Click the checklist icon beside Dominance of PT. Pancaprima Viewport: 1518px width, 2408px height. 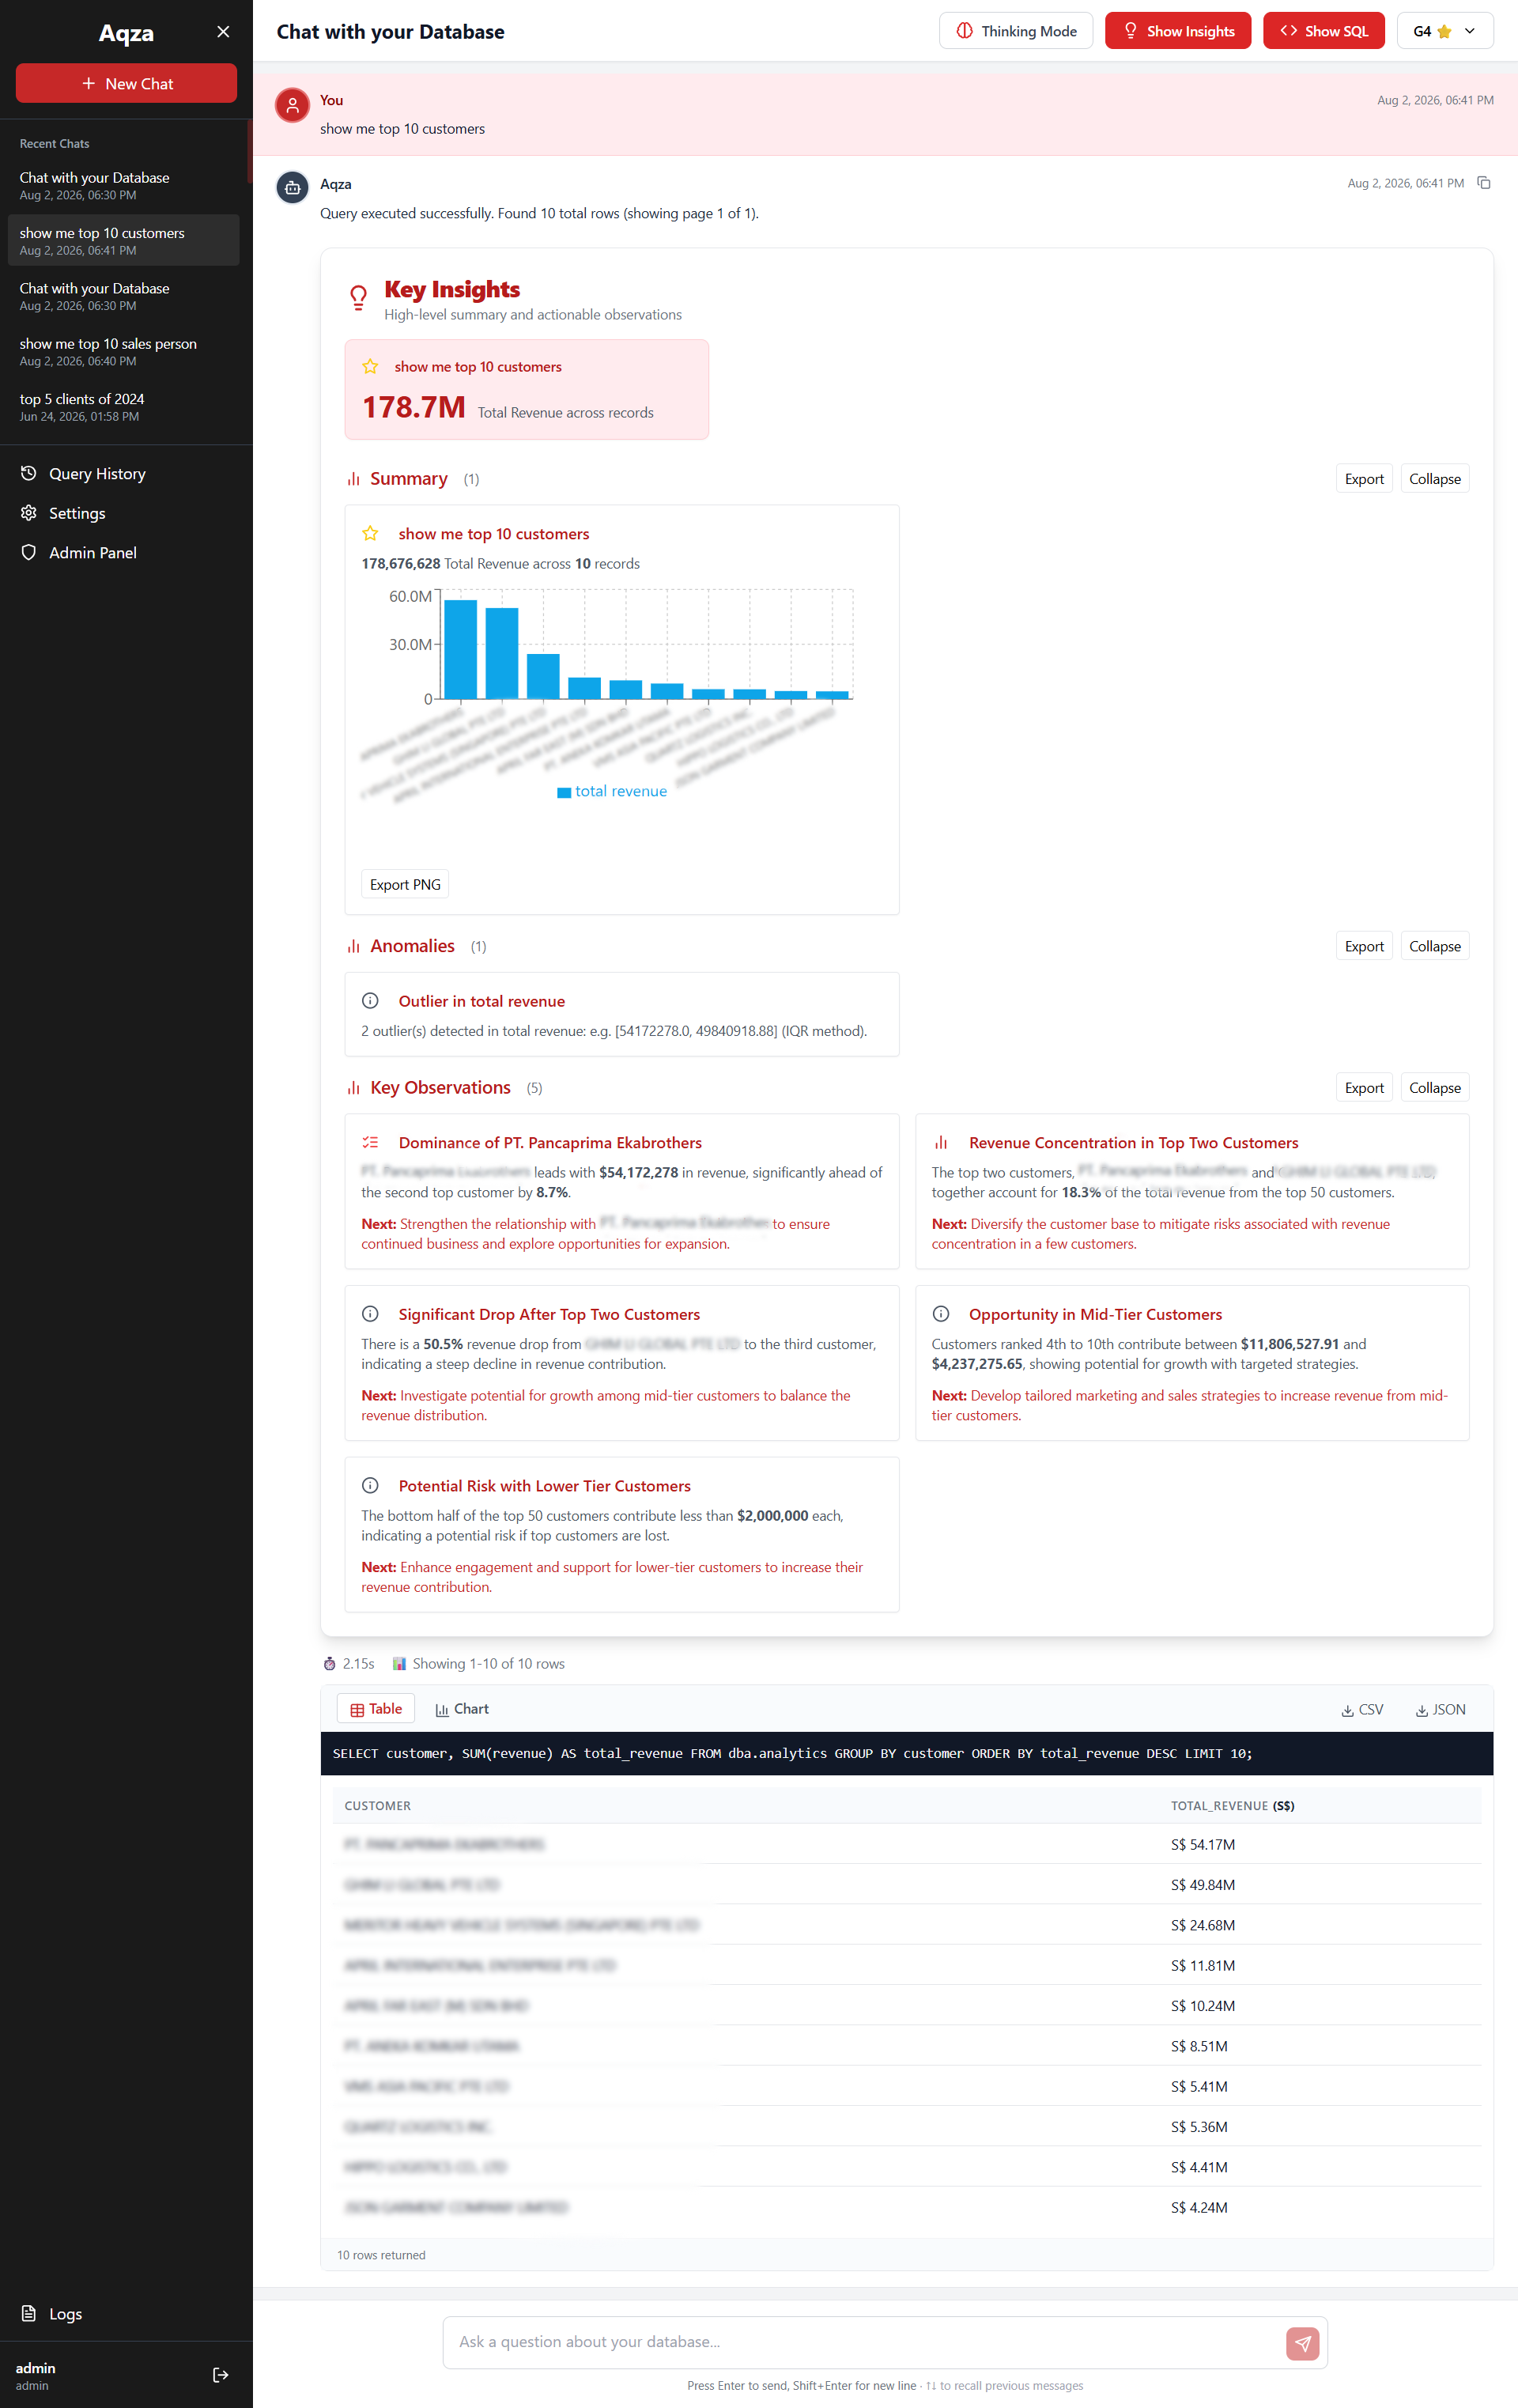tap(370, 1142)
